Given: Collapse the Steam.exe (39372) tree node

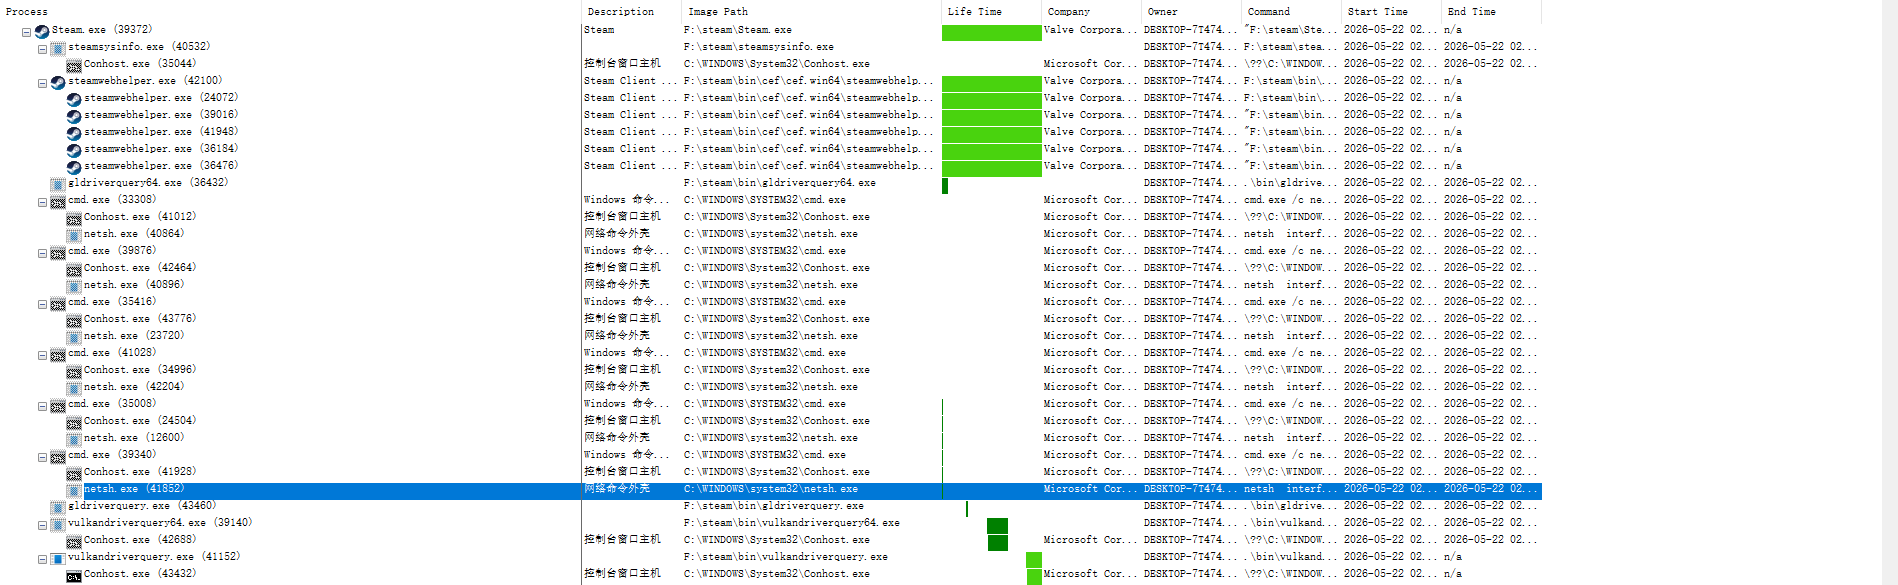Looking at the screenshot, I should coord(26,32).
